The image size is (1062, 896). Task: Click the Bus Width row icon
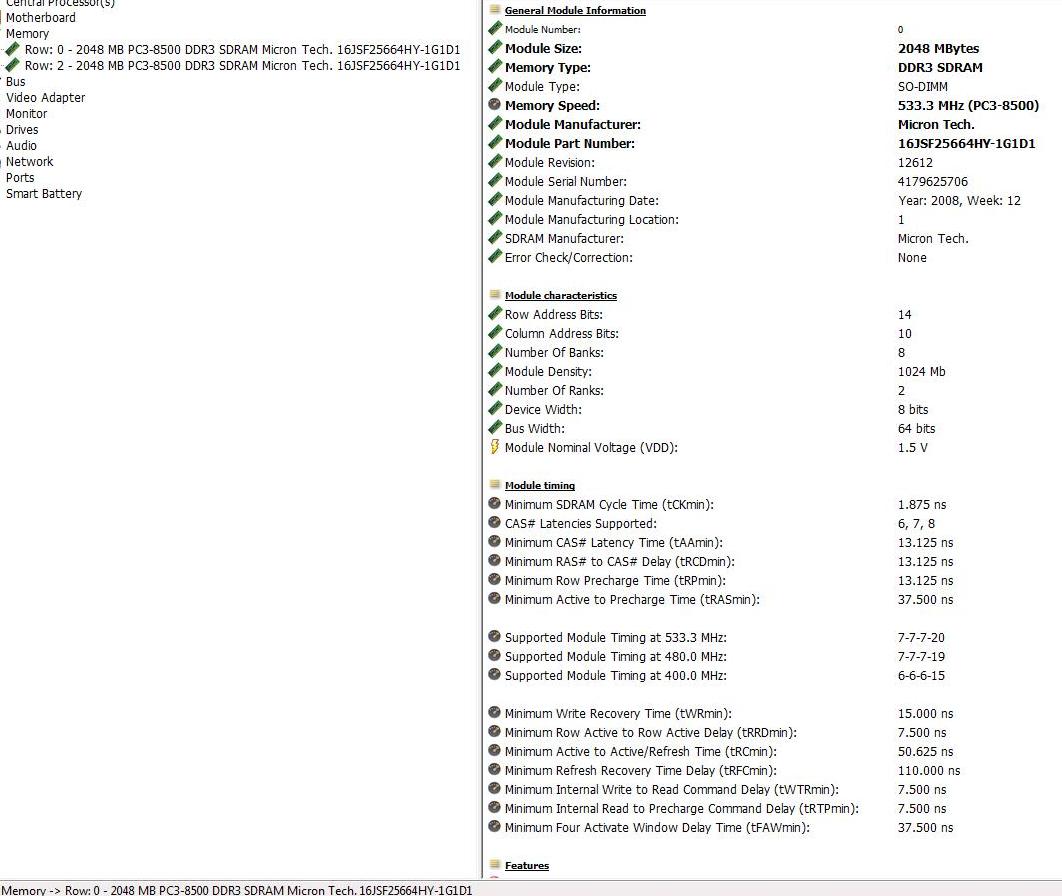coord(495,427)
